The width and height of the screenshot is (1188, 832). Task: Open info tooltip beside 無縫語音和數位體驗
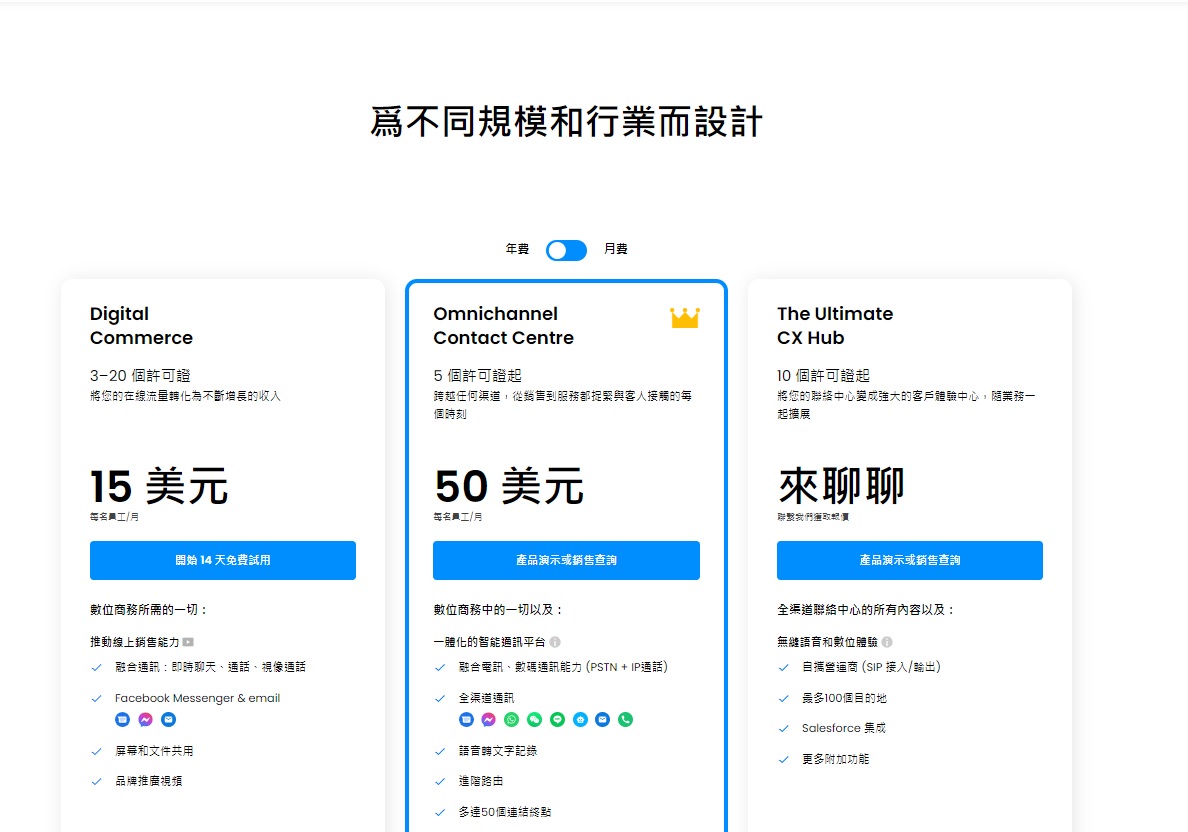(x=887, y=642)
